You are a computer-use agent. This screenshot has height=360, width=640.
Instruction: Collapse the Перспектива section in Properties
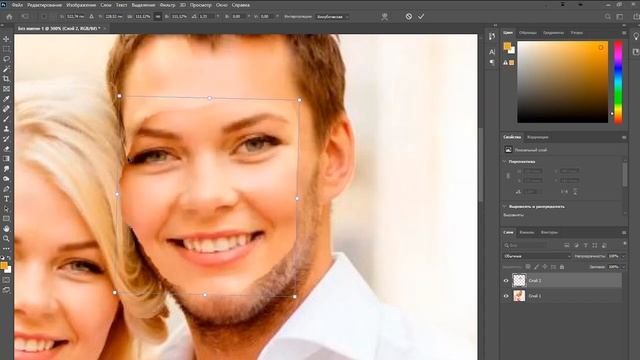click(505, 162)
